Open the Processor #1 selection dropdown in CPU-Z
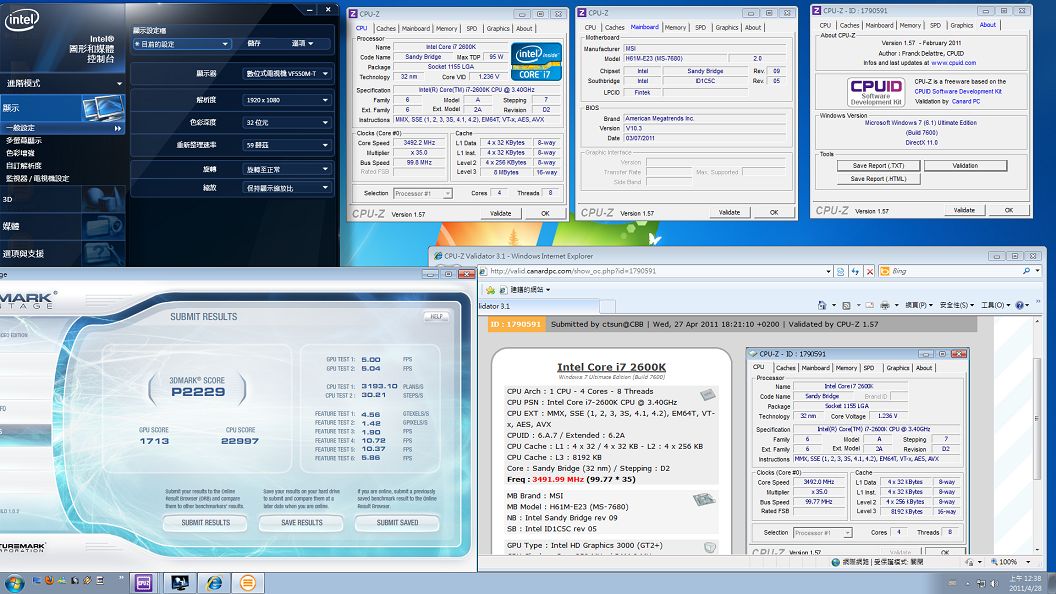 [x=422, y=193]
